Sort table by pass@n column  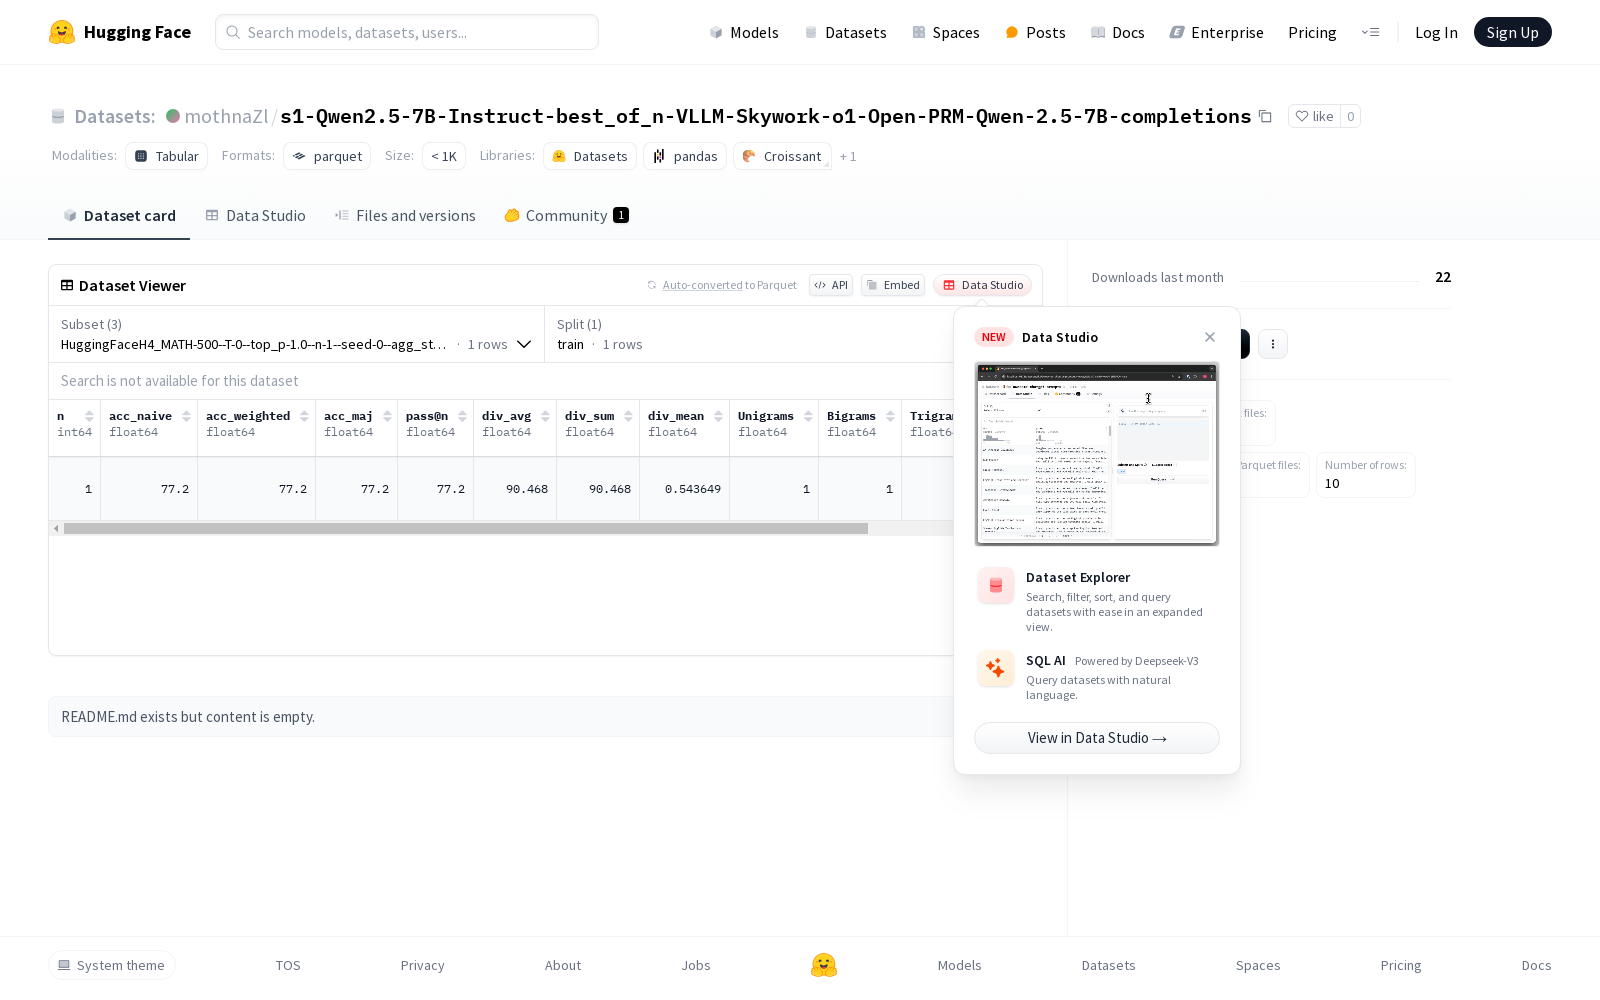pyautogui.click(x=462, y=416)
